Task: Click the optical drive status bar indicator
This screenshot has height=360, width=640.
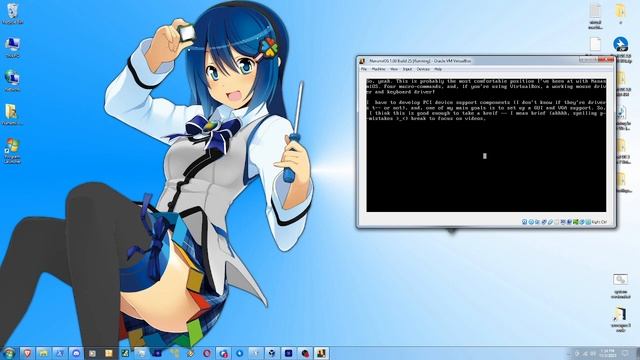Action: (x=531, y=222)
